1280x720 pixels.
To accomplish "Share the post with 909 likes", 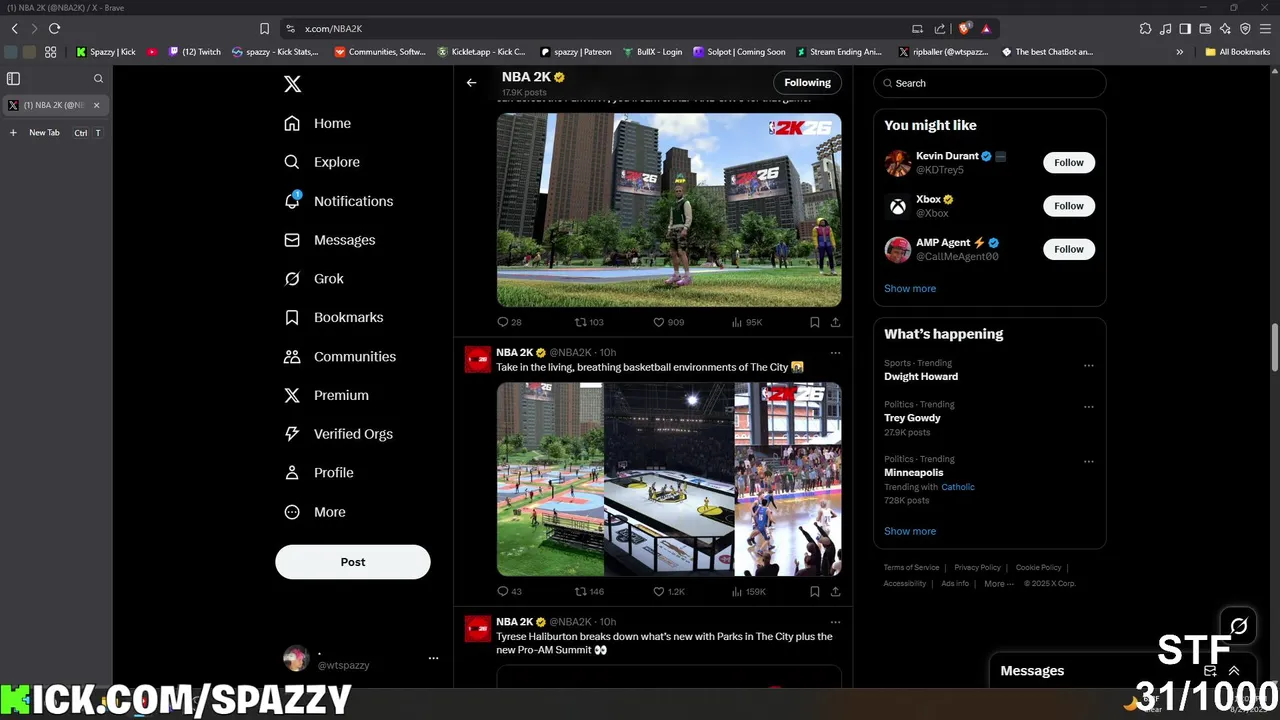I will click(x=835, y=322).
